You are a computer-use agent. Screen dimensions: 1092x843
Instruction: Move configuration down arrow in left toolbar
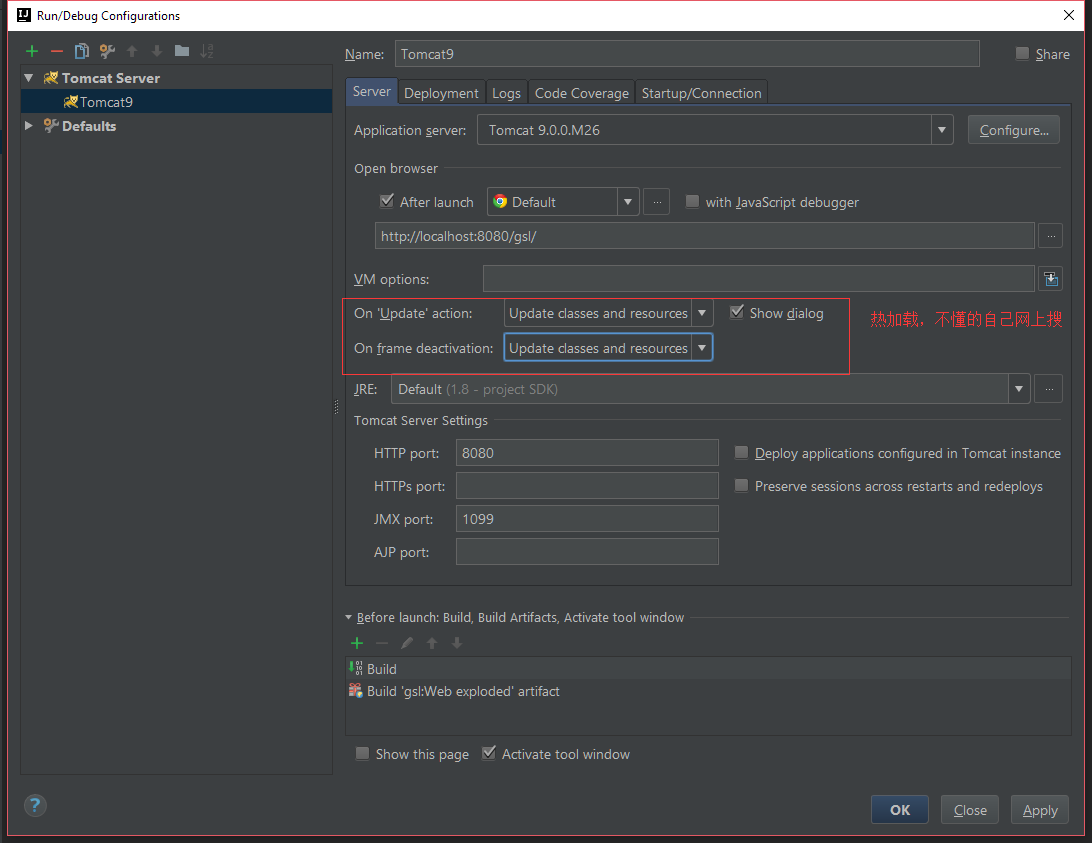157,51
